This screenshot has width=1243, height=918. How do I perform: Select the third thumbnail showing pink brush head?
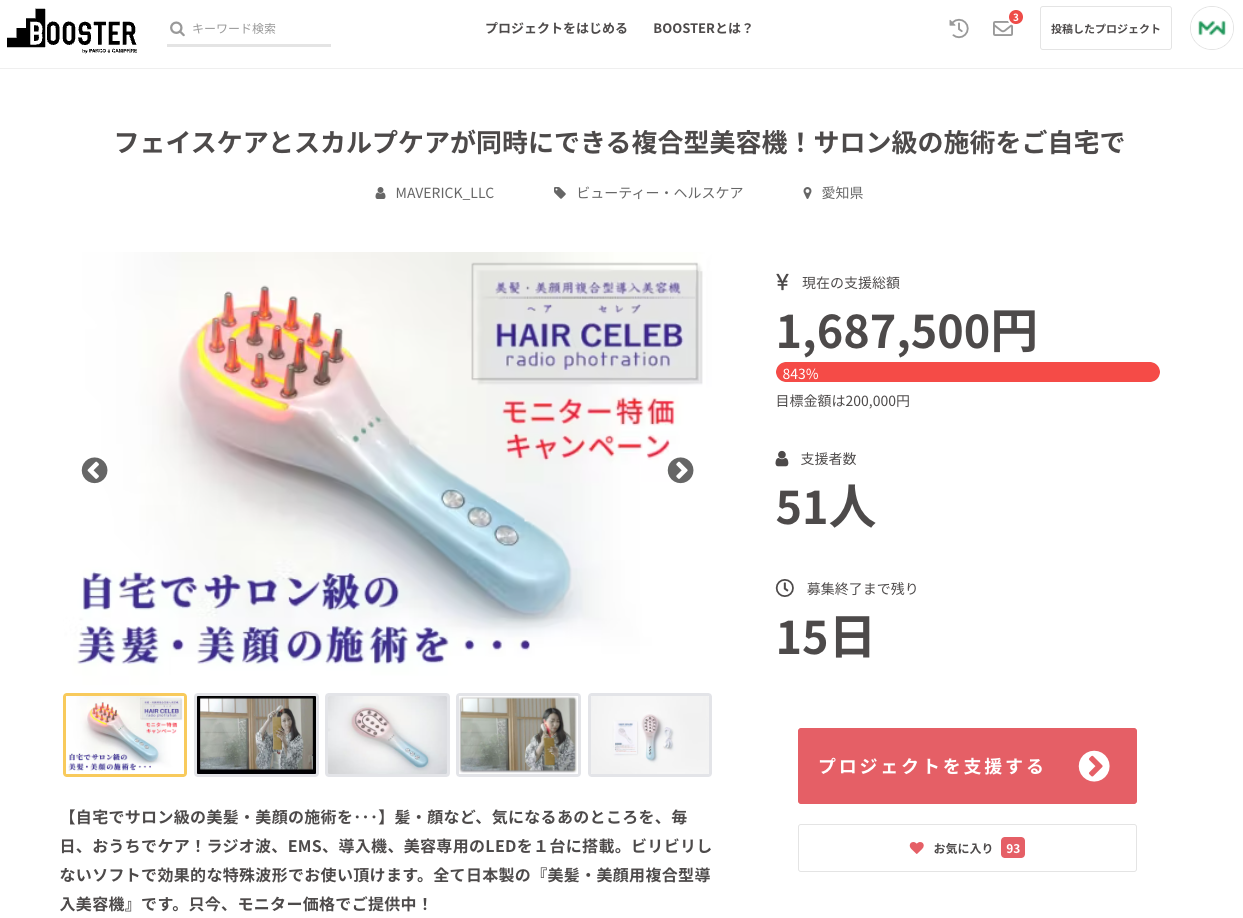pos(387,735)
